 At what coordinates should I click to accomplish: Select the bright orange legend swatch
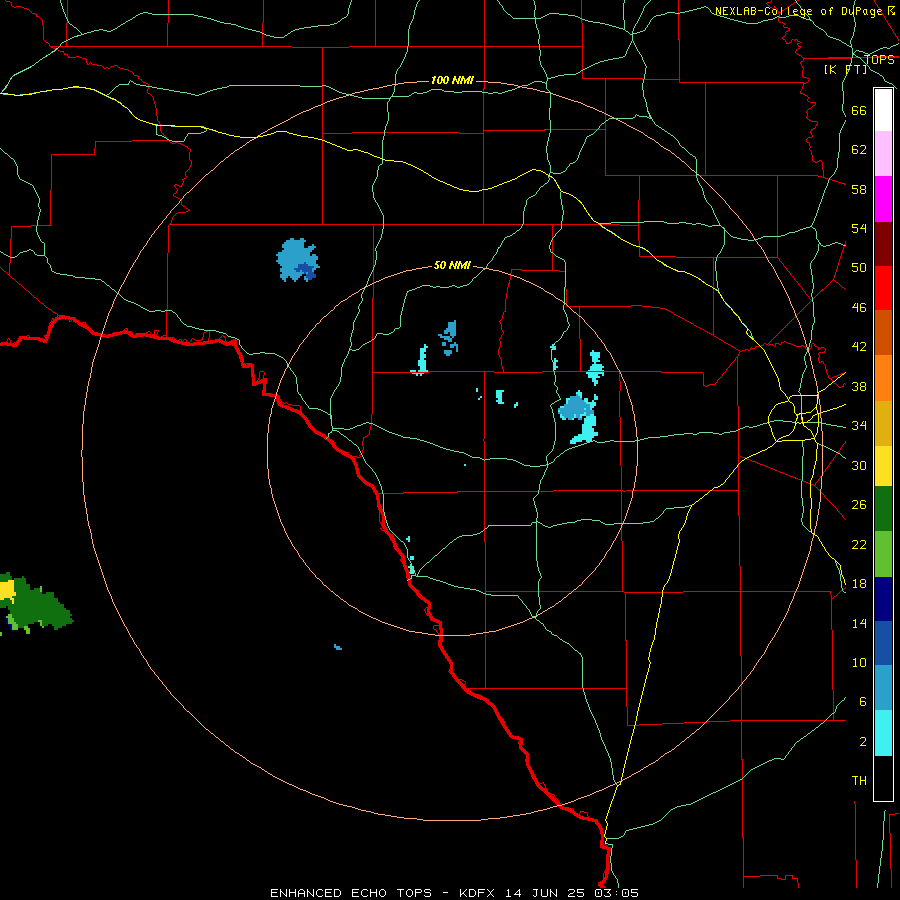coord(883,378)
